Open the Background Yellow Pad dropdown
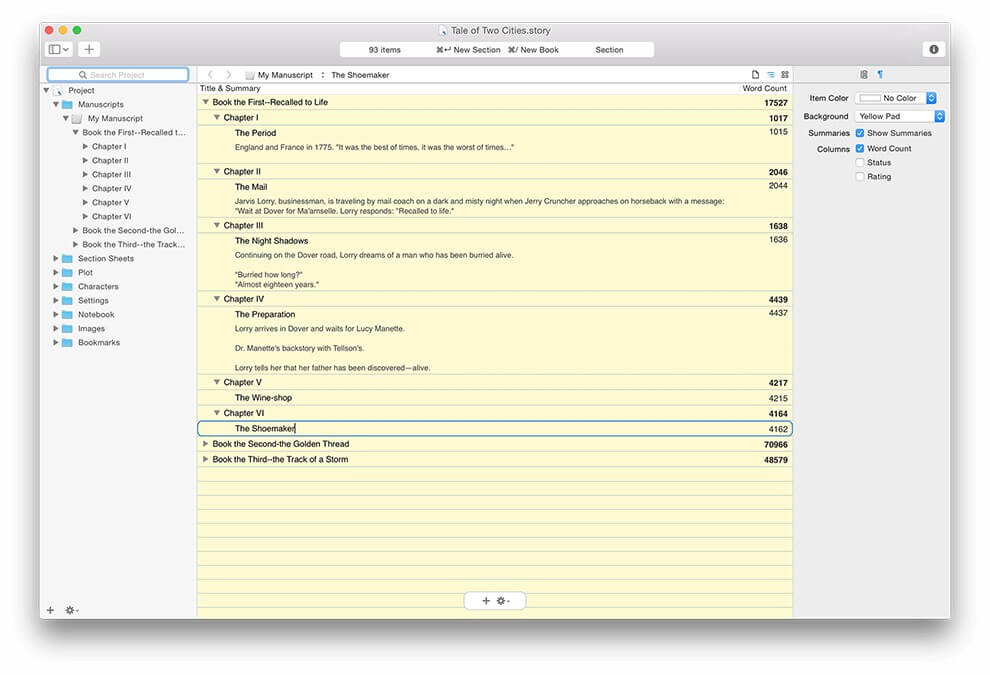The width and height of the screenshot is (990, 675). tap(900, 116)
